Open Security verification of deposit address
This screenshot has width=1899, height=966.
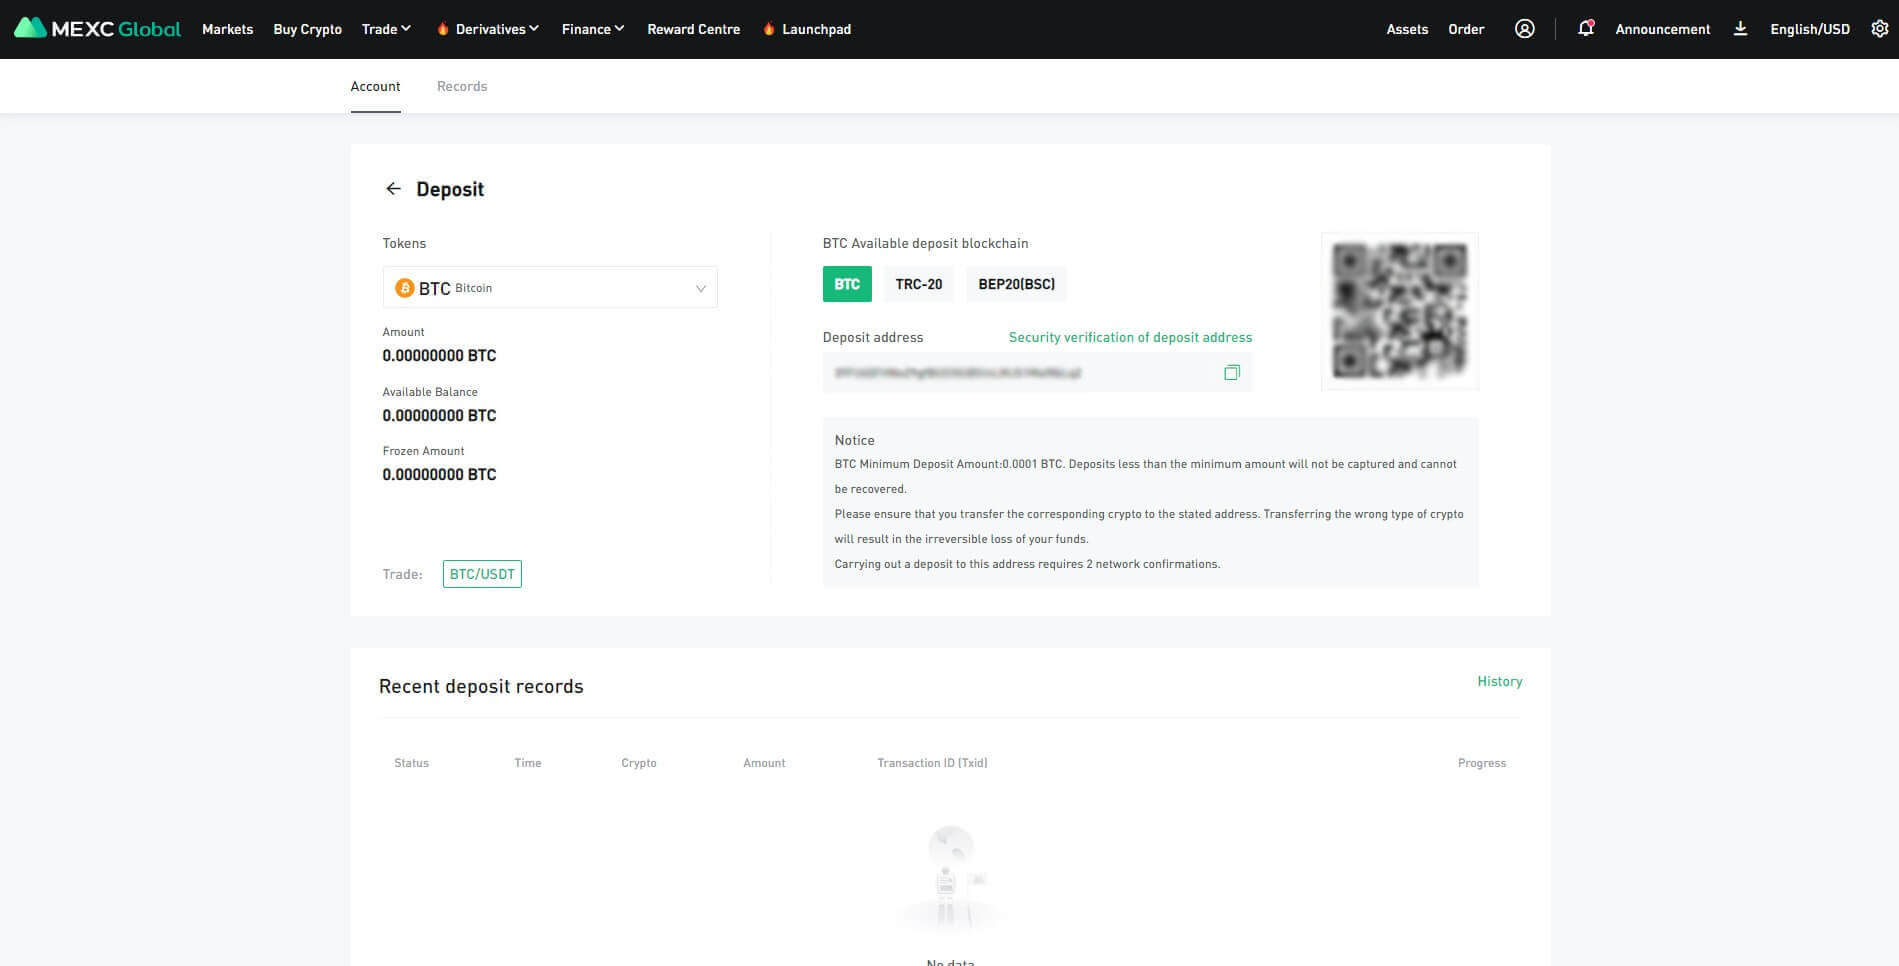[x=1130, y=337]
